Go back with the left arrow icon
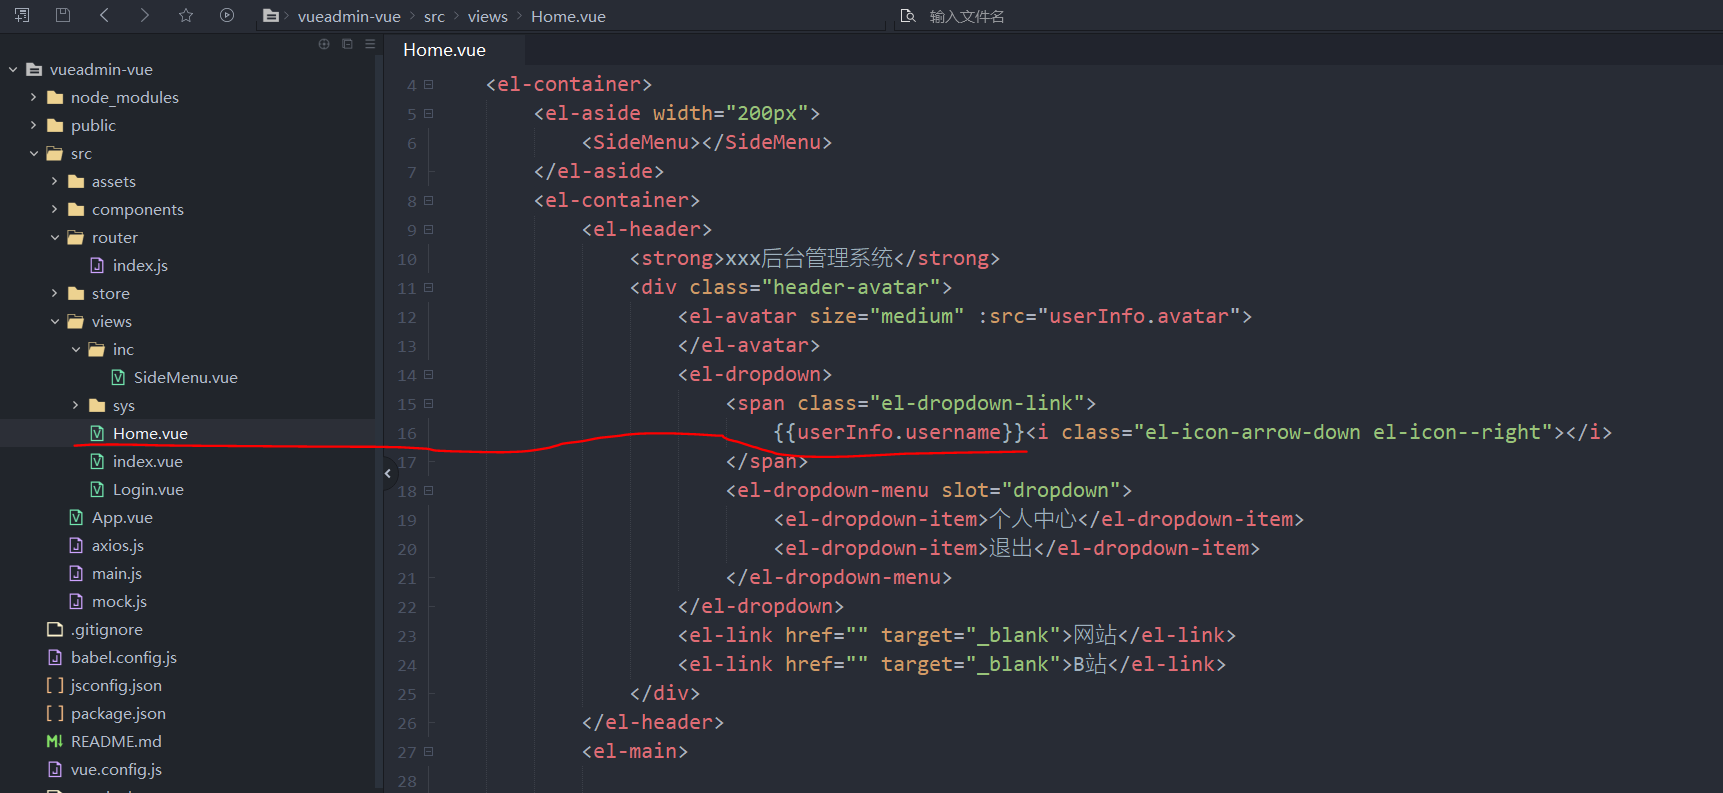This screenshot has width=1723, height=793. click(104, 15)
